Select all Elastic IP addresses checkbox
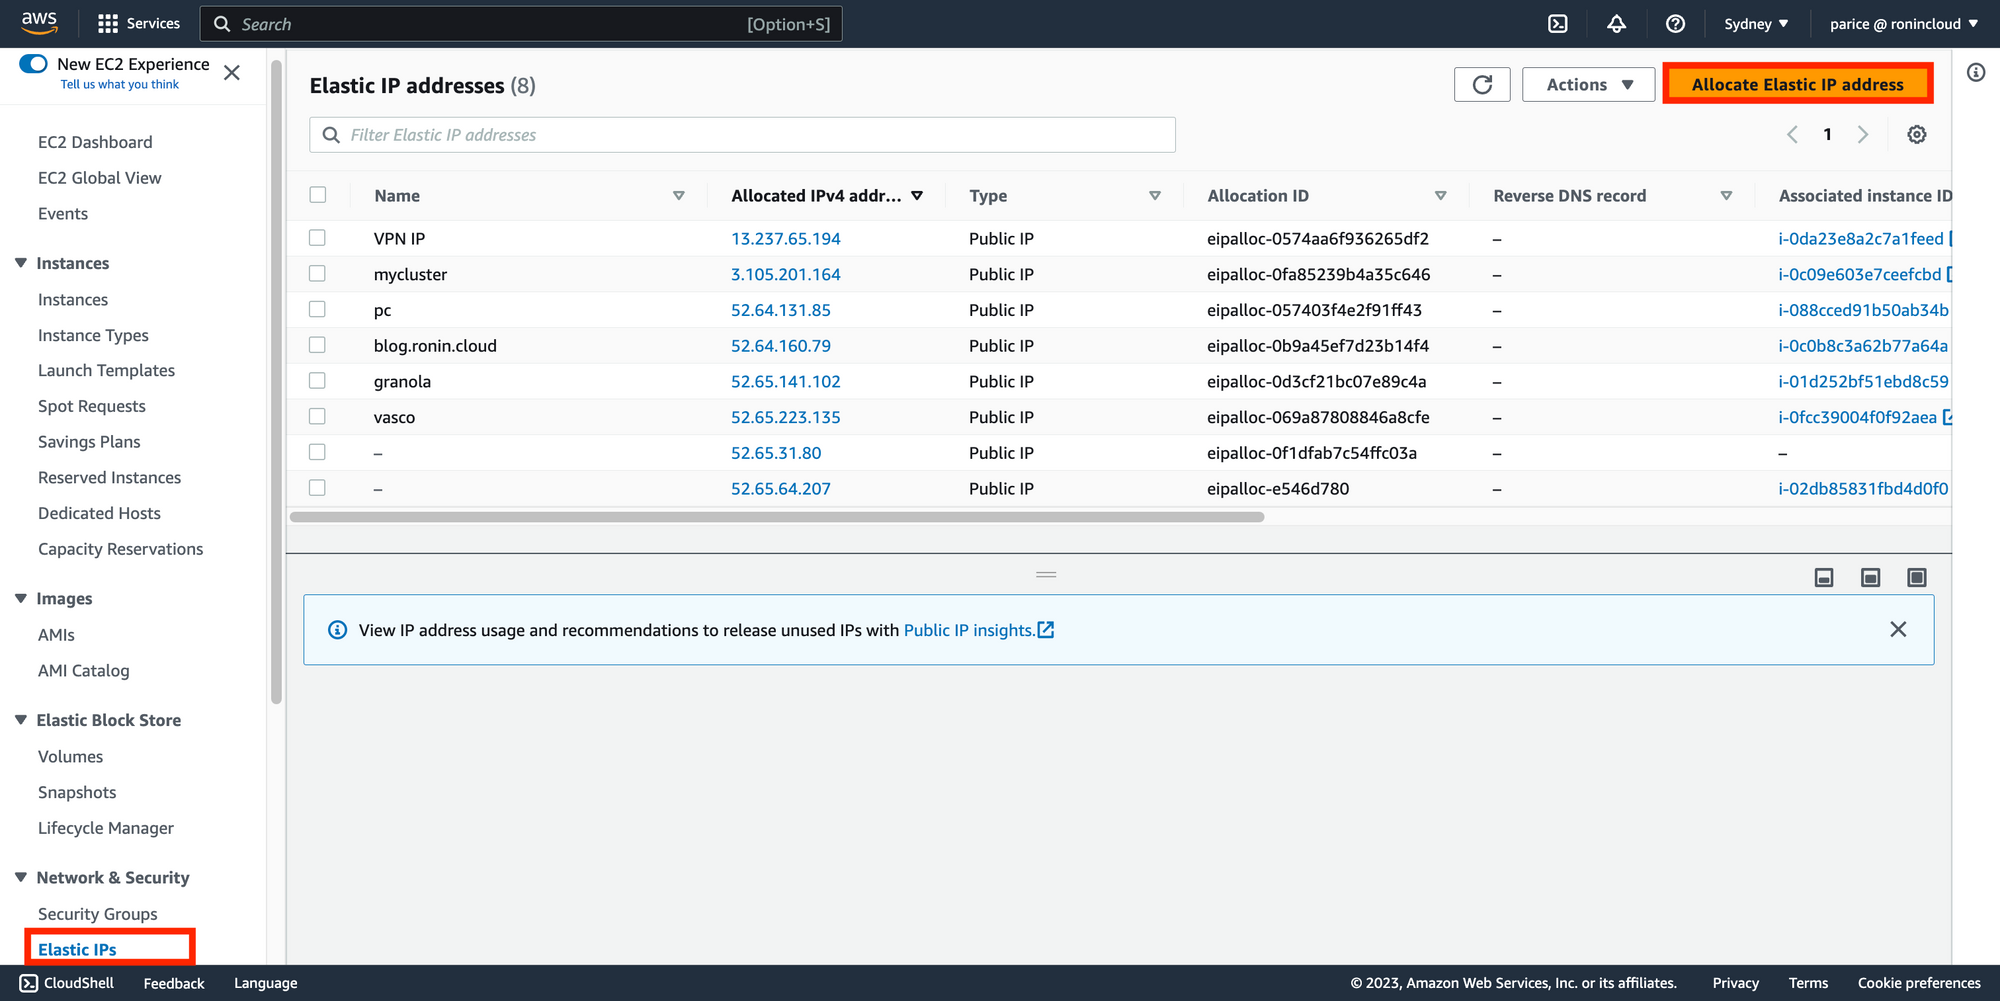This screenshot has width=2000, height=1001. (318, 195)
